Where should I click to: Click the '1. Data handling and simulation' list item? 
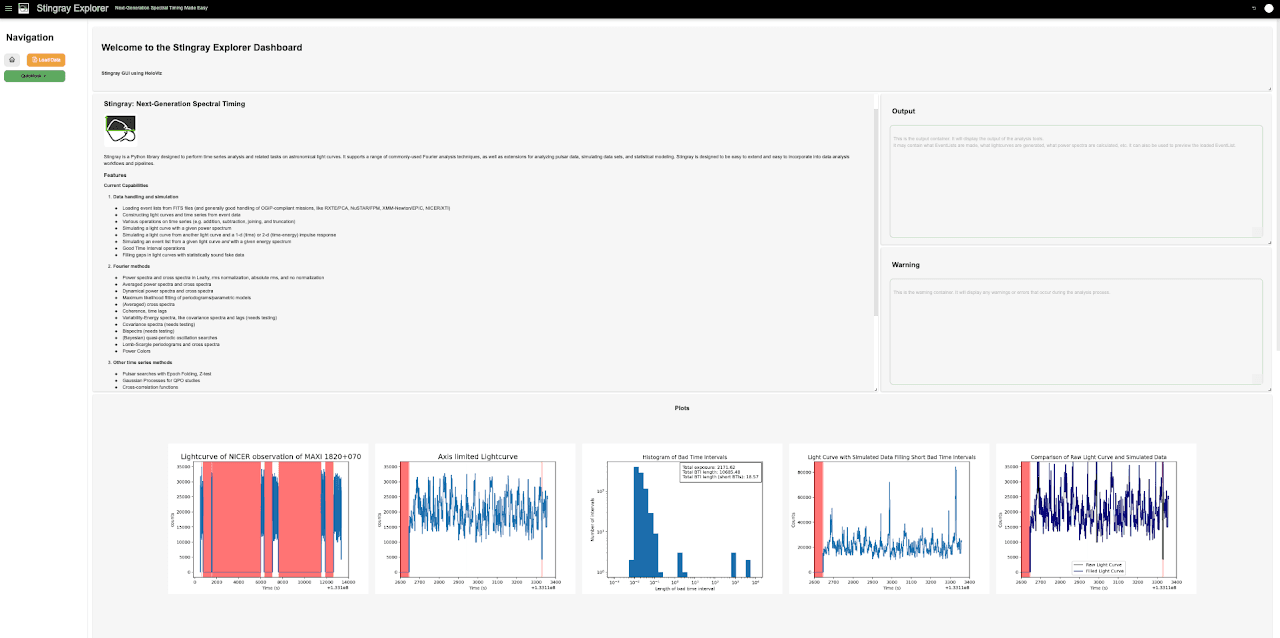click(x=144, y=197)
